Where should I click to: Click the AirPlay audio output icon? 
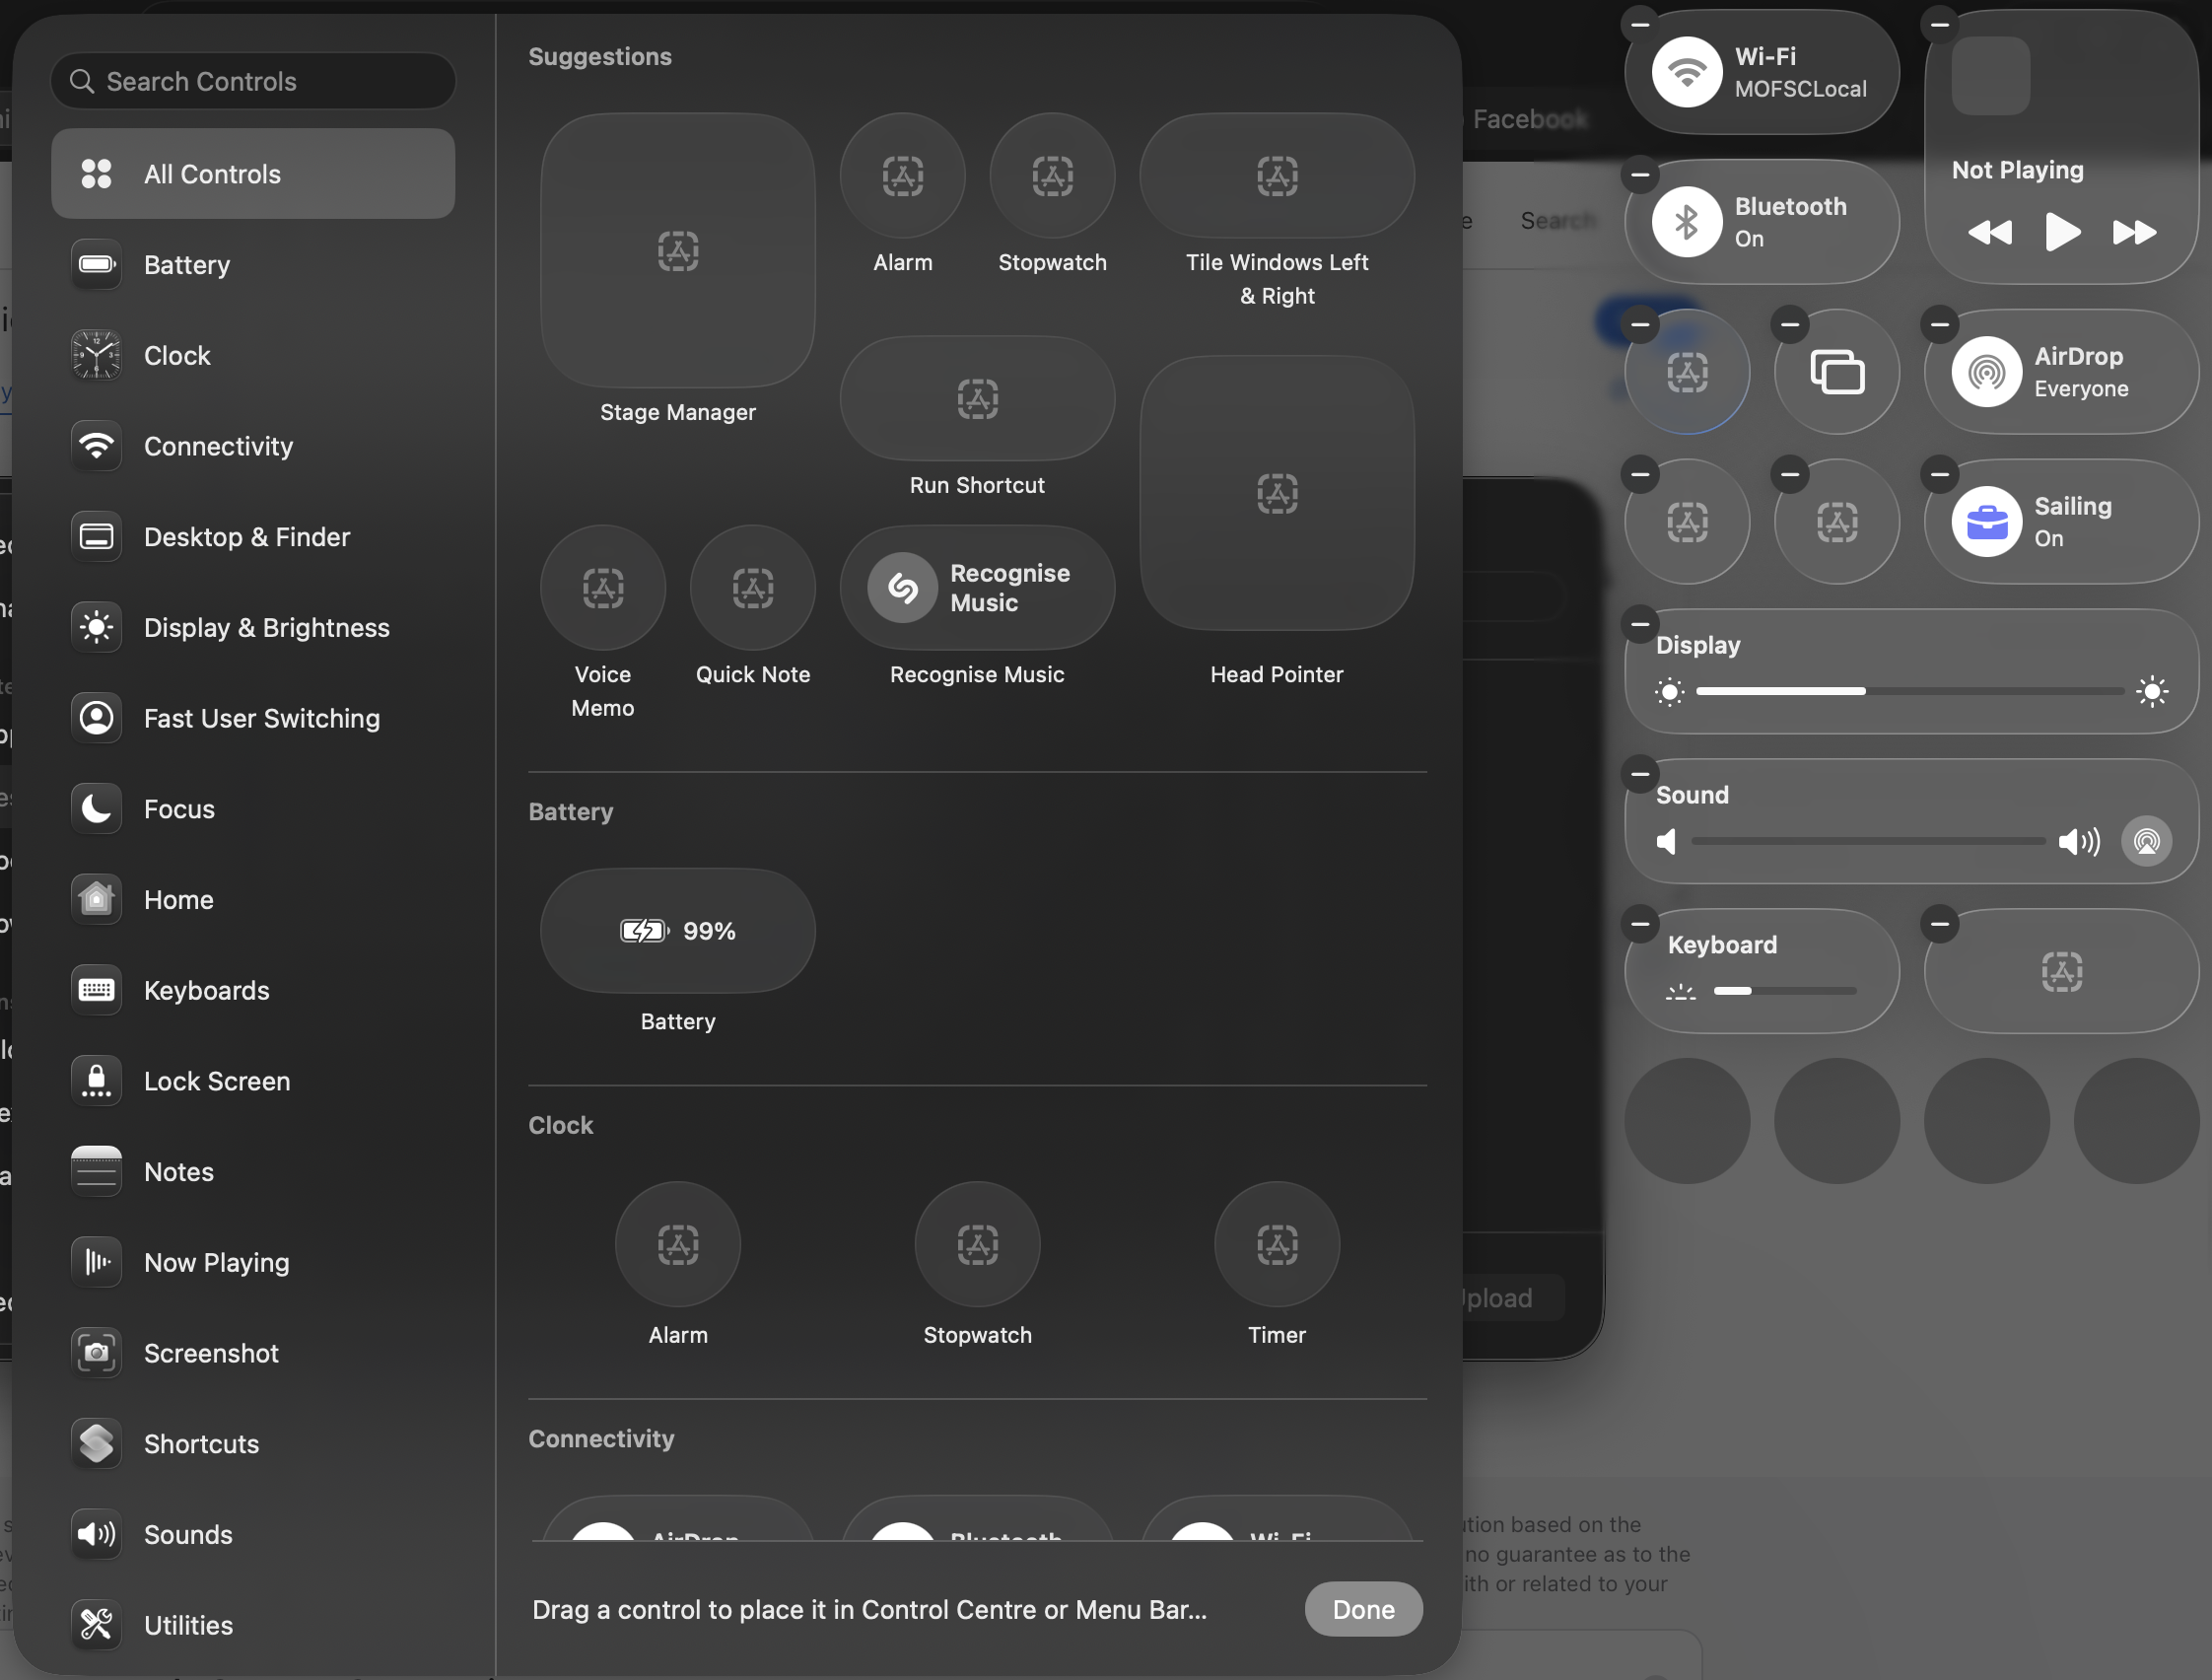[2146, 841]
